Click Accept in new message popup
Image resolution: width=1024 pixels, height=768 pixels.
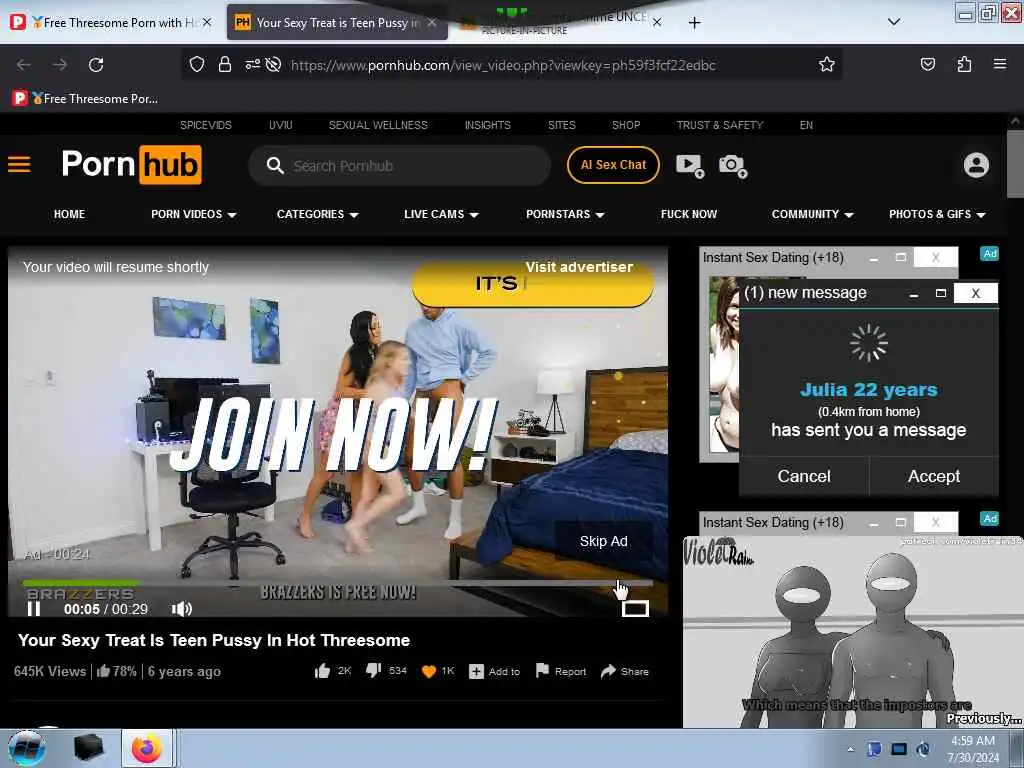pos(934,476)
